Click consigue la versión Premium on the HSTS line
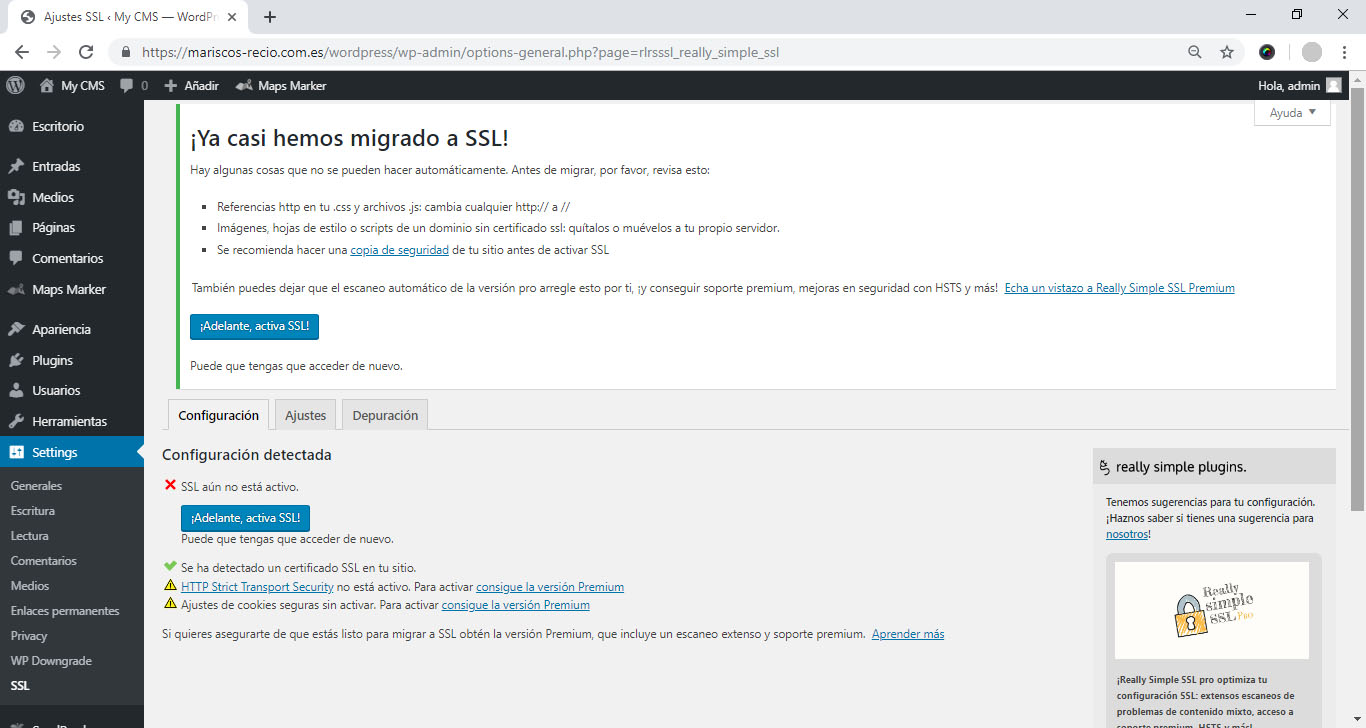The width and height of the screenshot is (1366, 728). (550, 587)
